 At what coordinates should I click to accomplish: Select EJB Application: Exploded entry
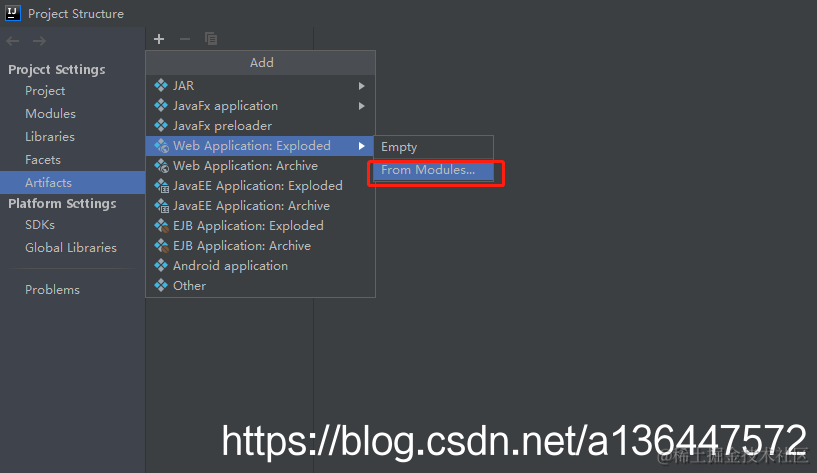260,226
